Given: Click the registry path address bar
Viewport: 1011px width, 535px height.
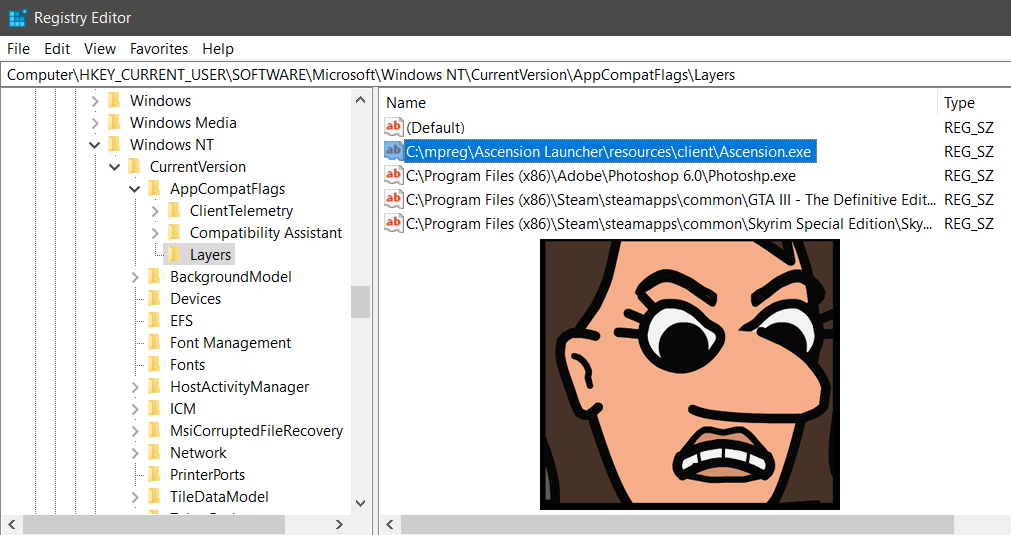Looking at the screenshot, I should click(506, 75).
